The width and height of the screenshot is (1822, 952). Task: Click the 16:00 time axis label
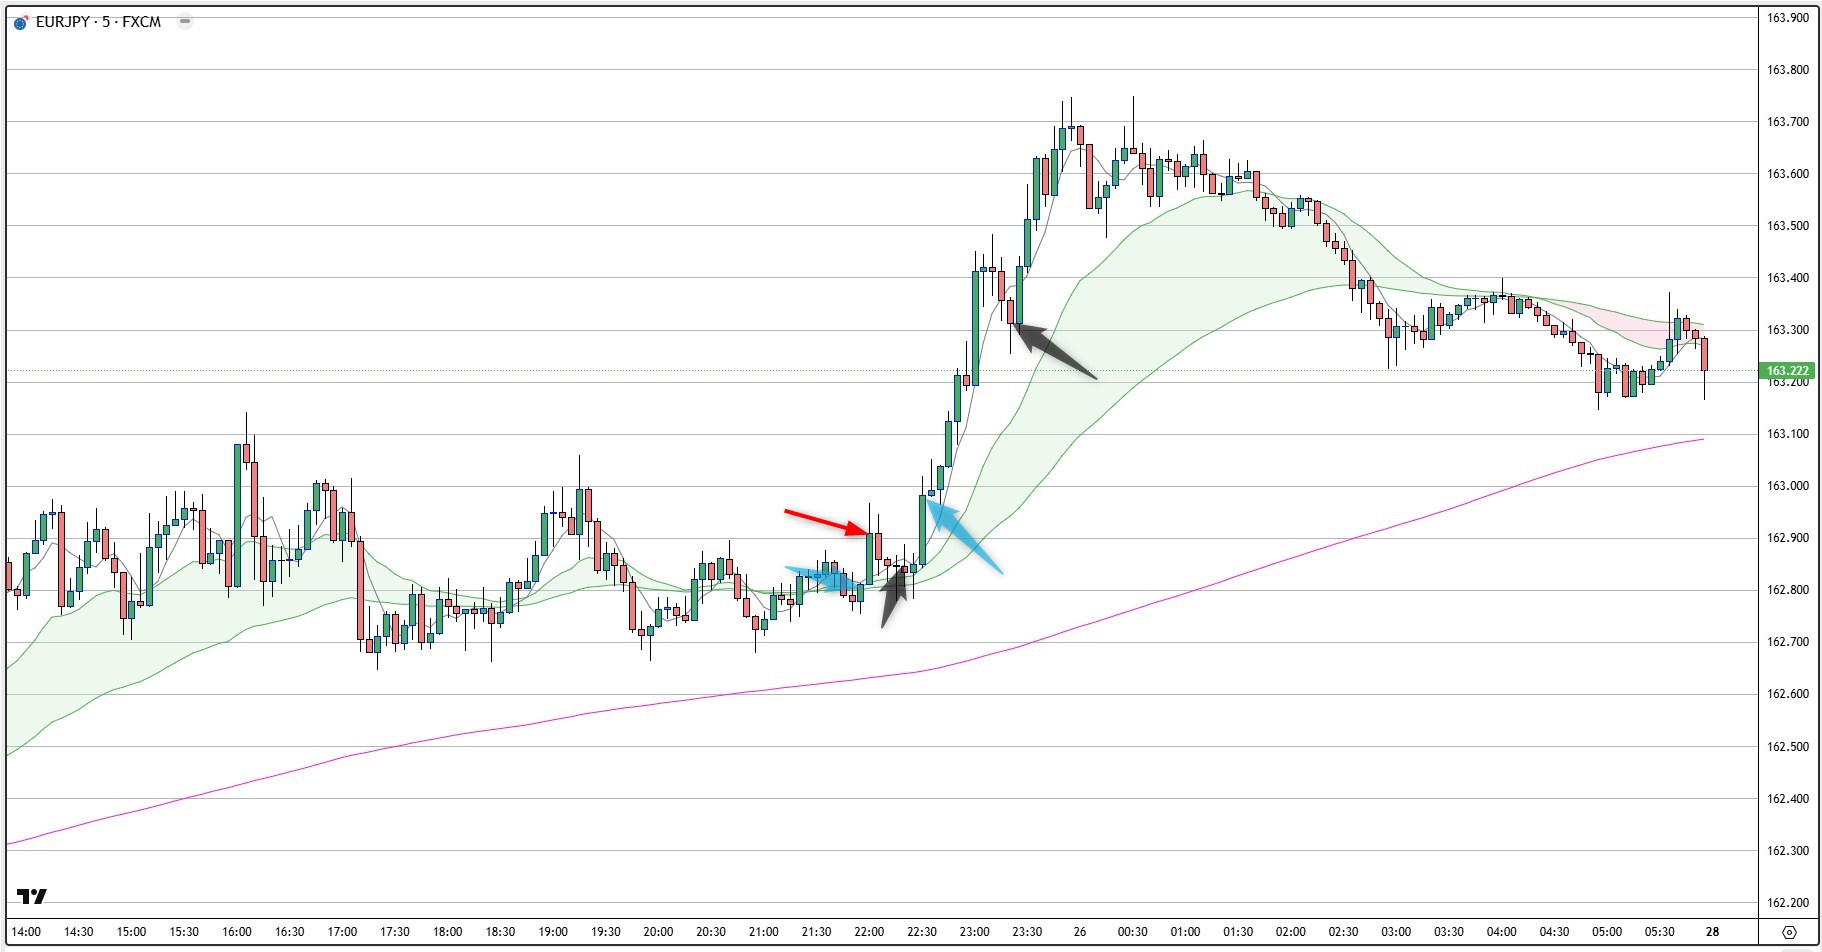[x=237, y=931]
